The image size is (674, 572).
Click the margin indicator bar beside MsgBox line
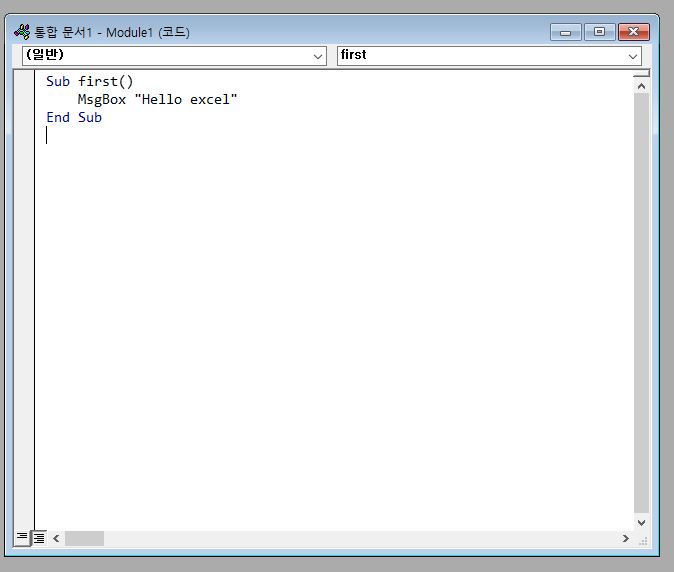tap(24, 99)
